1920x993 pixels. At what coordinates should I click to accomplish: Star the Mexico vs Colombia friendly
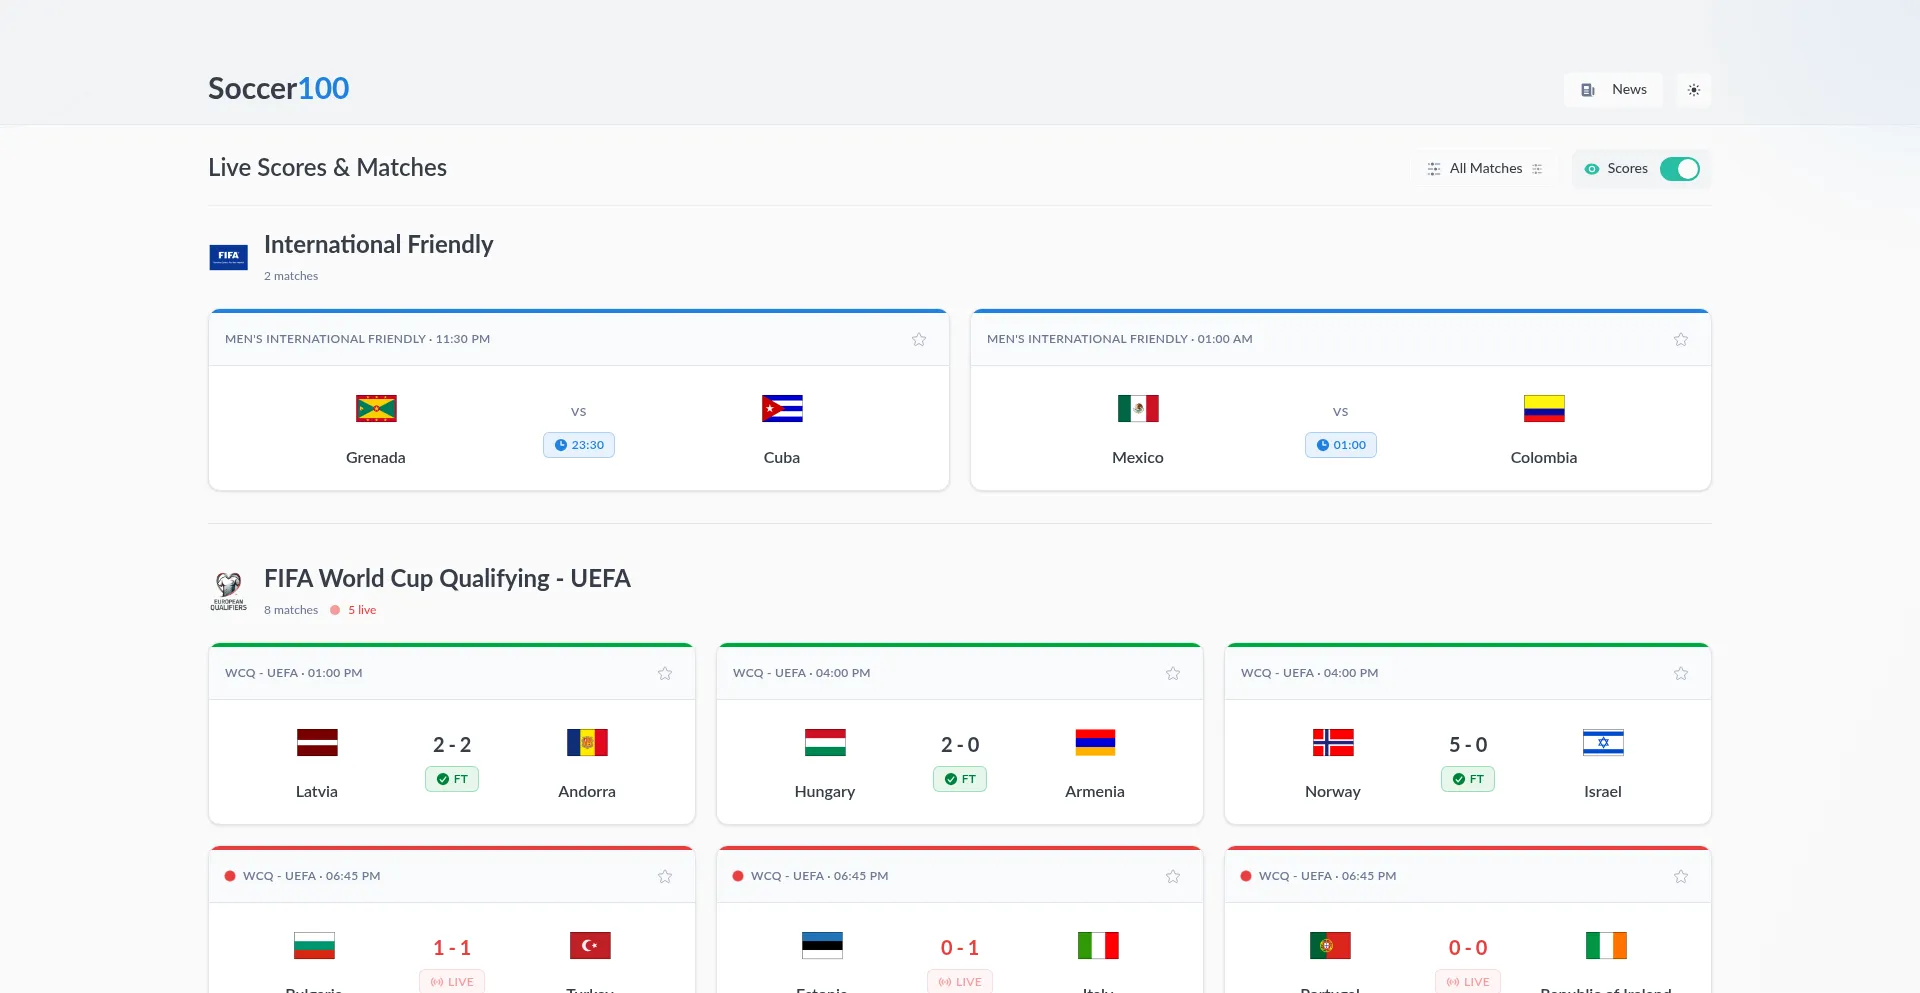[1680, 340]
